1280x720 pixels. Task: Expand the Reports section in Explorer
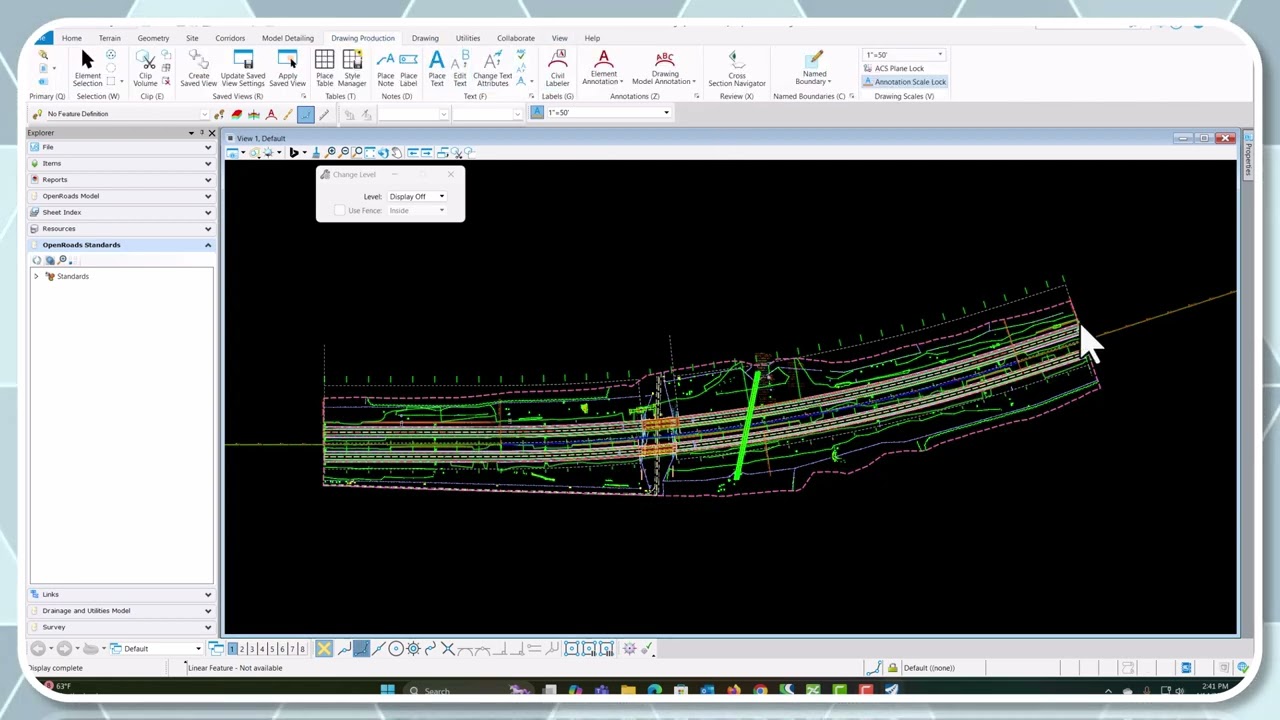click(121, 180)
